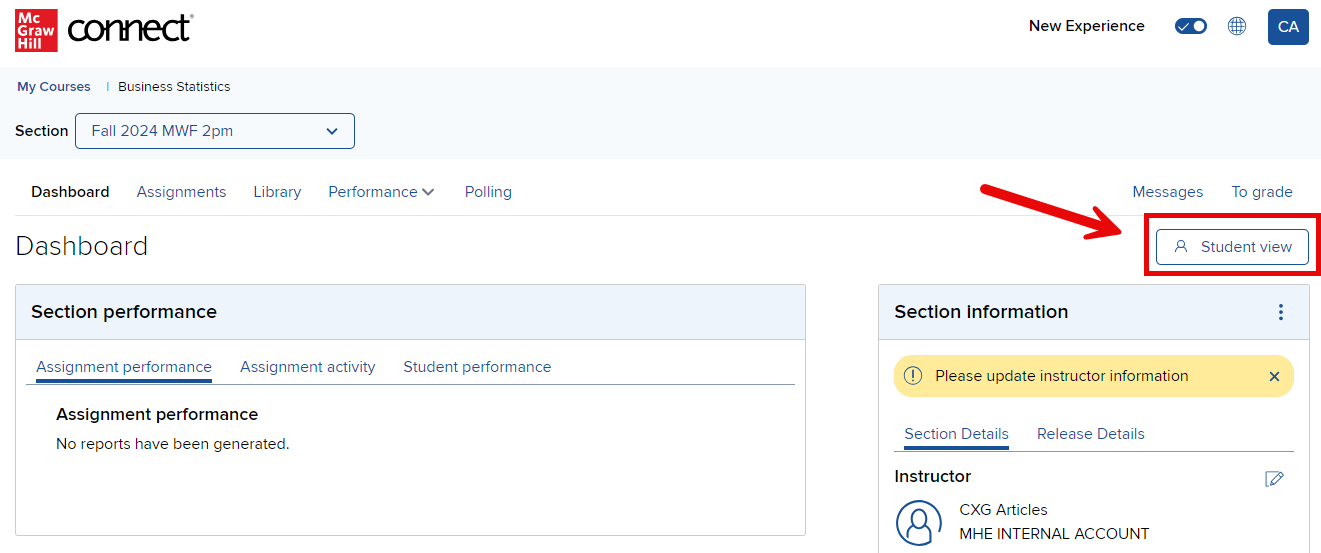
Task: Switch to the Release Details tab
Action: click(1090, 434)
